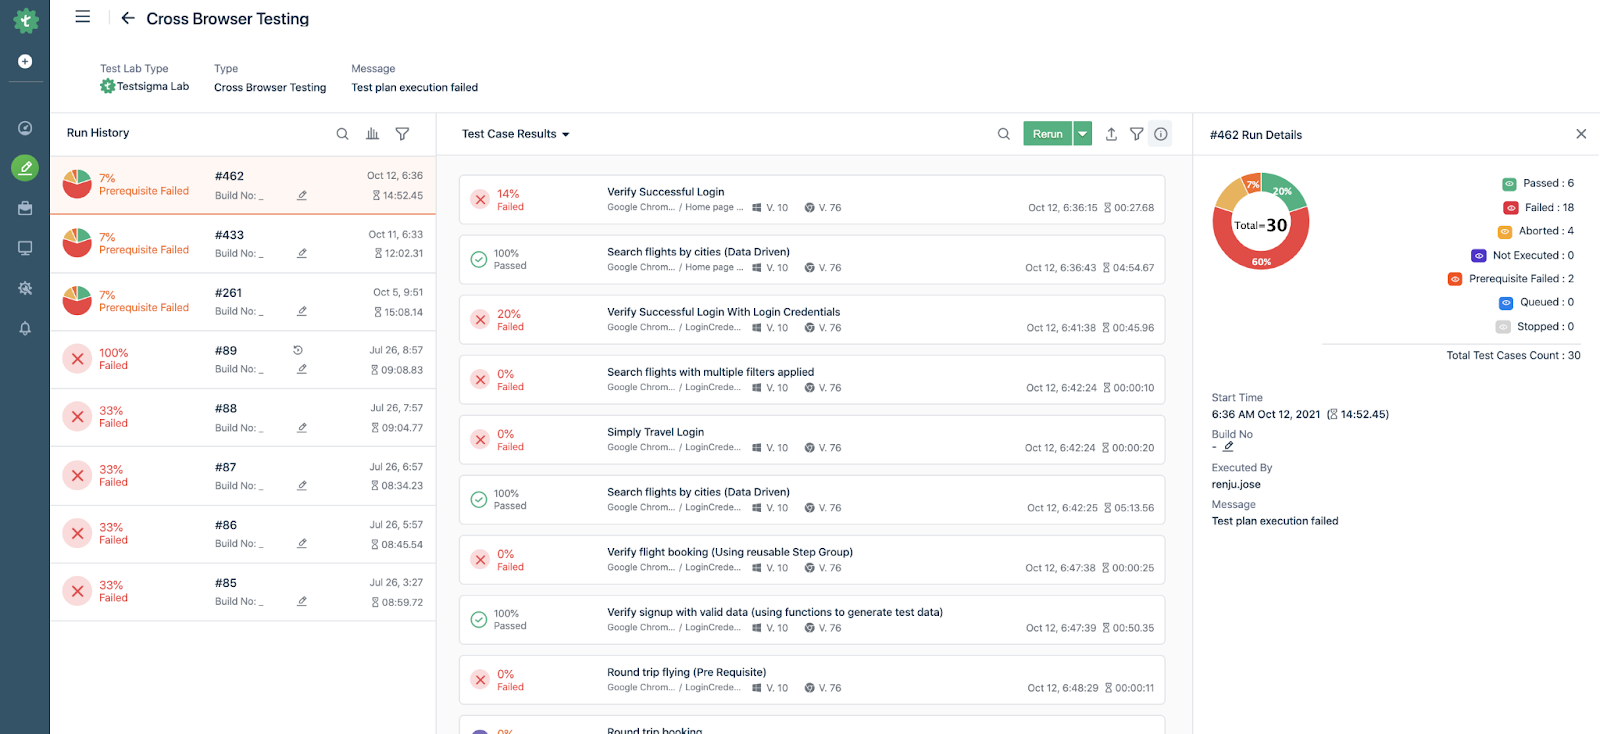
Task: Open Verify Successful Login test result
Action: [812, 199]
